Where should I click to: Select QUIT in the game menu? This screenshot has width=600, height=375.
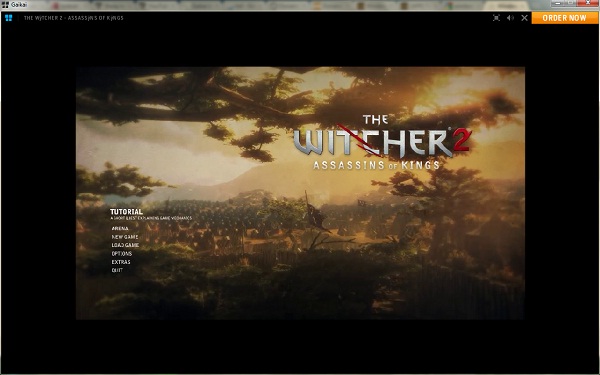[117, 270]
